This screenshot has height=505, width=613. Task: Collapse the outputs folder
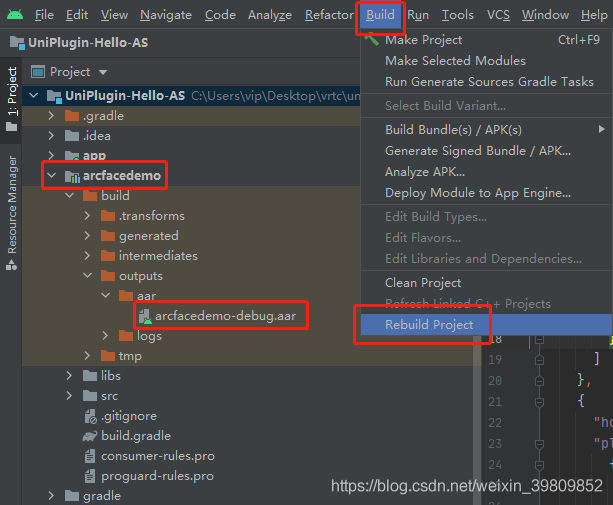pyautogui.click(x=88, y=276)
